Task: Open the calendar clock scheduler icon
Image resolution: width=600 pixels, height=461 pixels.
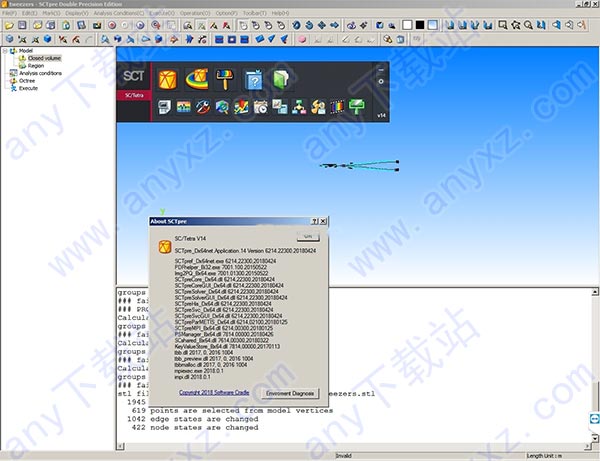Action: [261, 107]
